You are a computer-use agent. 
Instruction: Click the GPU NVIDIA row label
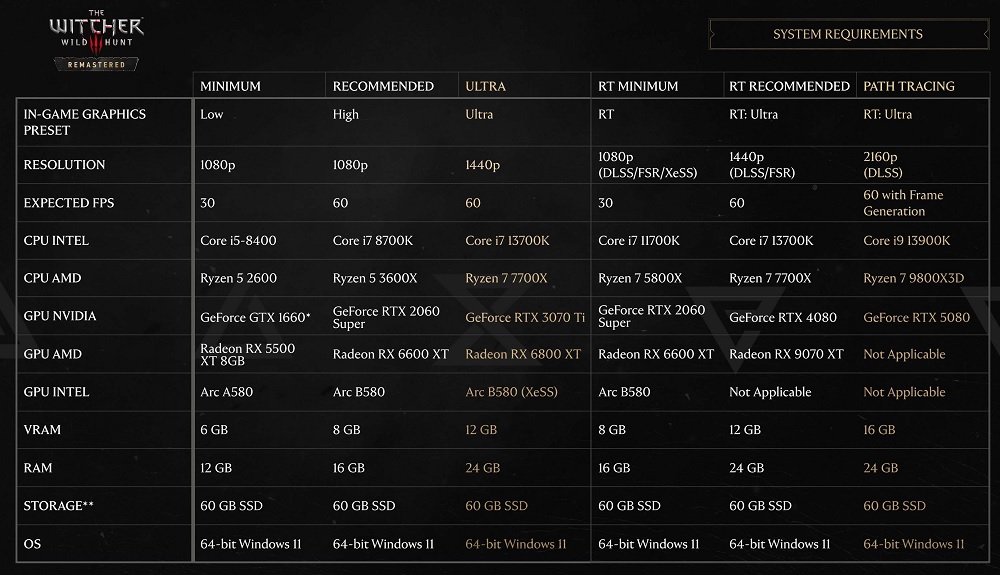[60, 316]
